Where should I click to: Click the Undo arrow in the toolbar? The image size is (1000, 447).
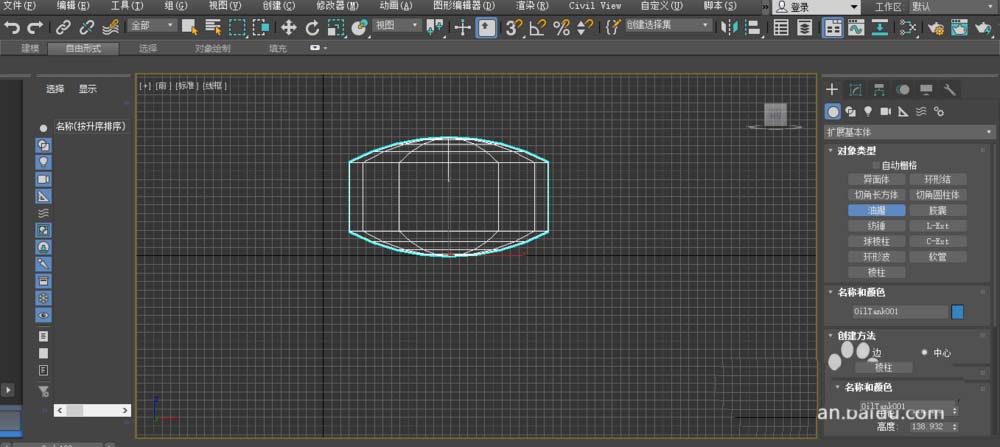click(12, 27)
